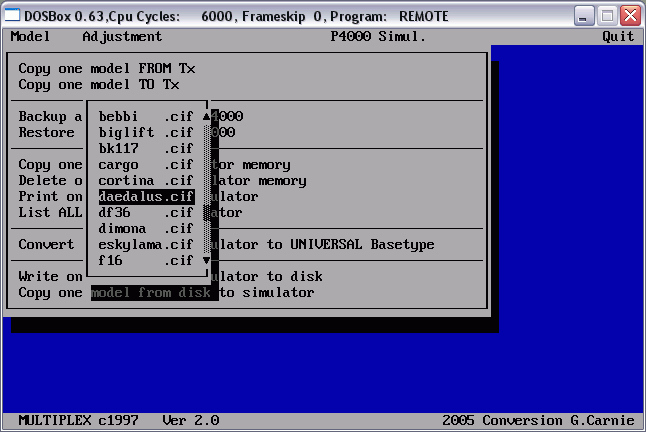Image resolution: width=646 pixels, height=432 pixels.
Task: Click 2005 Conversion G.Carnie status text
Action: (538, 420)
